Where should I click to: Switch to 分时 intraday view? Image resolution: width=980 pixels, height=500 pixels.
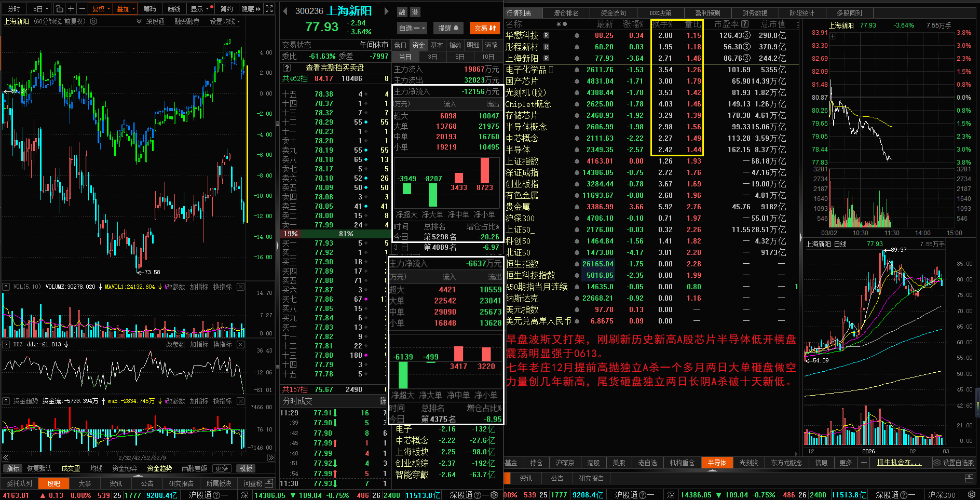[14, 9]
